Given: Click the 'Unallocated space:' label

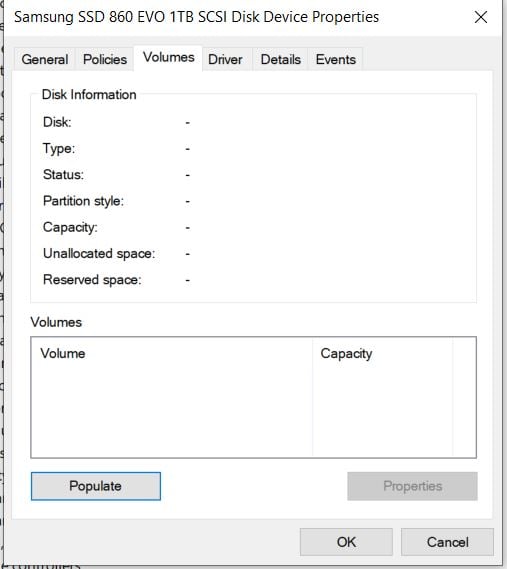Looking at the screenshot, I should pos(99,254).
